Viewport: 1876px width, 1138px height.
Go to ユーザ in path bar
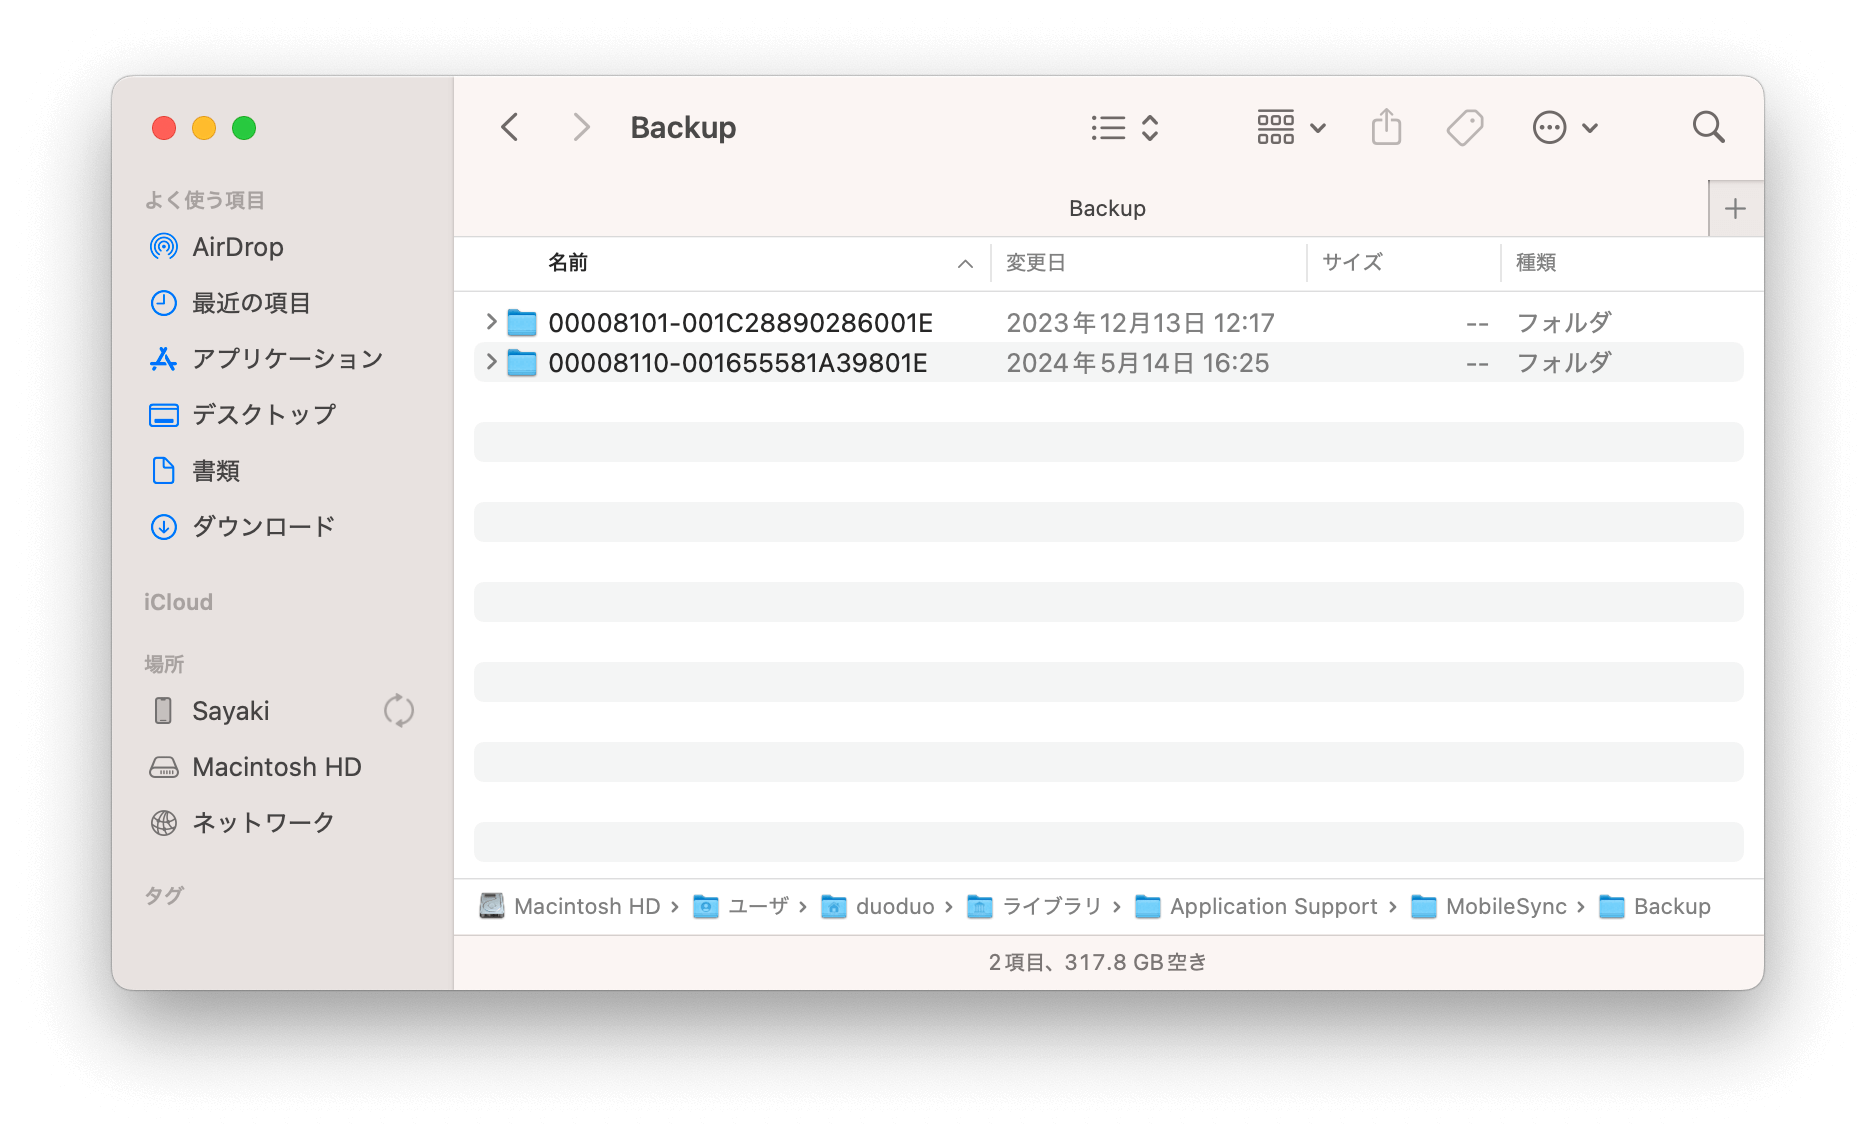point(741,906)
